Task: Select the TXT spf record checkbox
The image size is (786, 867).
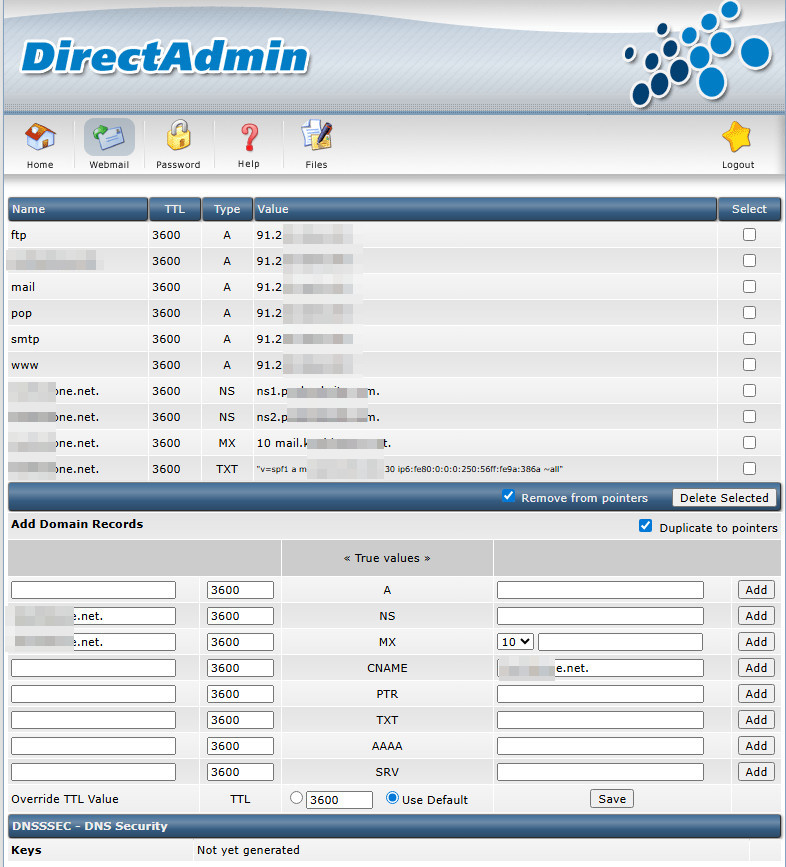Action: (x=749, y=469)
